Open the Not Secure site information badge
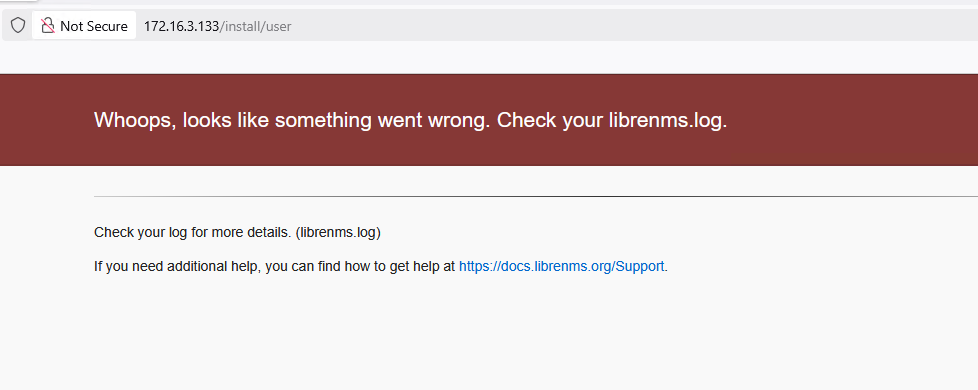This screenshot has width=978, height=390. click(x=84, y=26)
